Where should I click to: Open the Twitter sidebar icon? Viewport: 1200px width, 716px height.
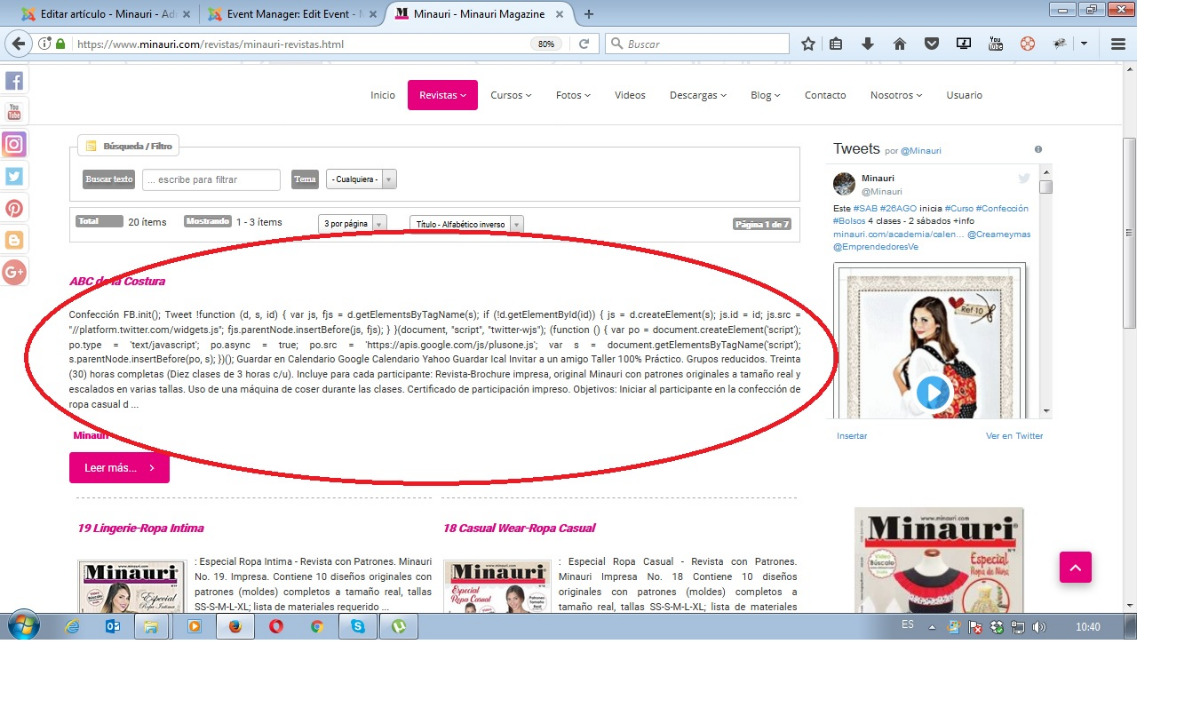[14, 176]
